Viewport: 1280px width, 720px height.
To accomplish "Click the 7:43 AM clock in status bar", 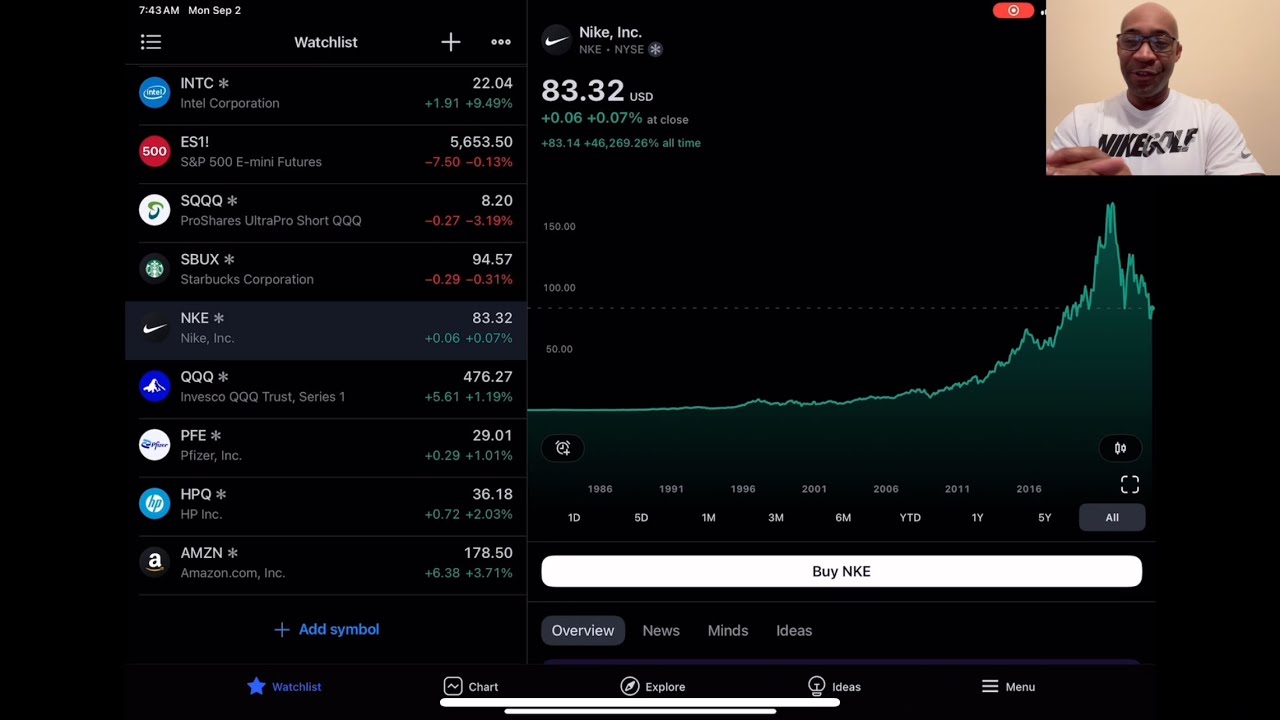I will tap(160, 10).
